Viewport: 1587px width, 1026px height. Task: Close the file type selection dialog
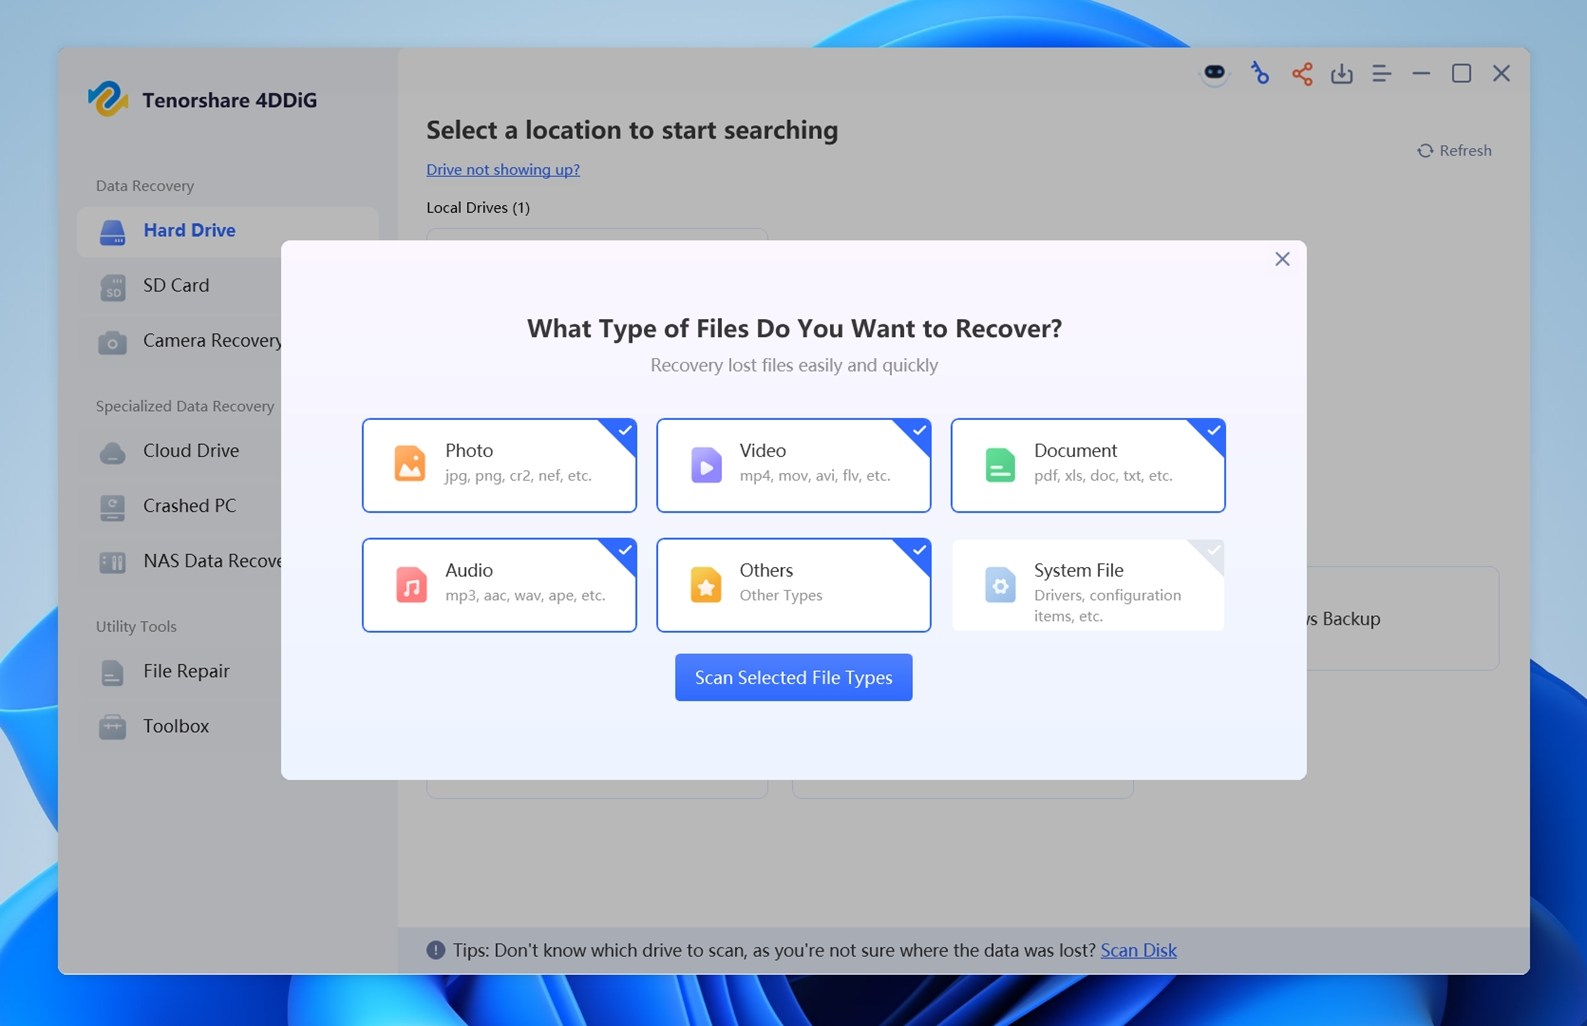[x=1282, y=259]
